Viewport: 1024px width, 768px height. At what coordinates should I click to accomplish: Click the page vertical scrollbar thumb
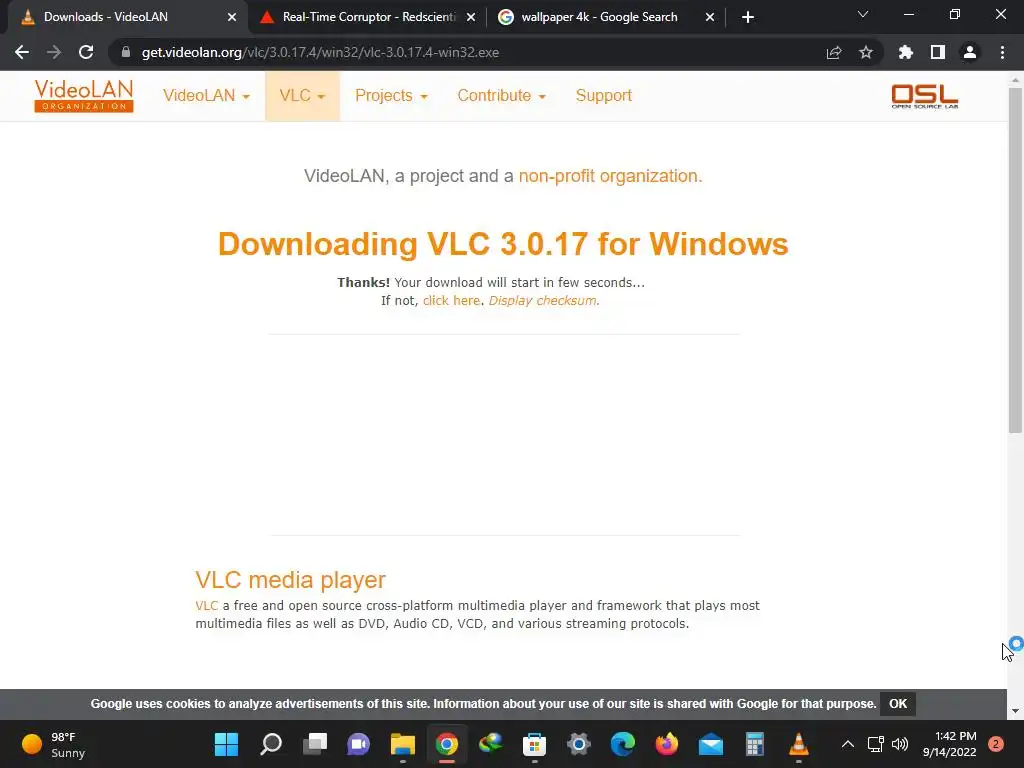point(1015,260)
